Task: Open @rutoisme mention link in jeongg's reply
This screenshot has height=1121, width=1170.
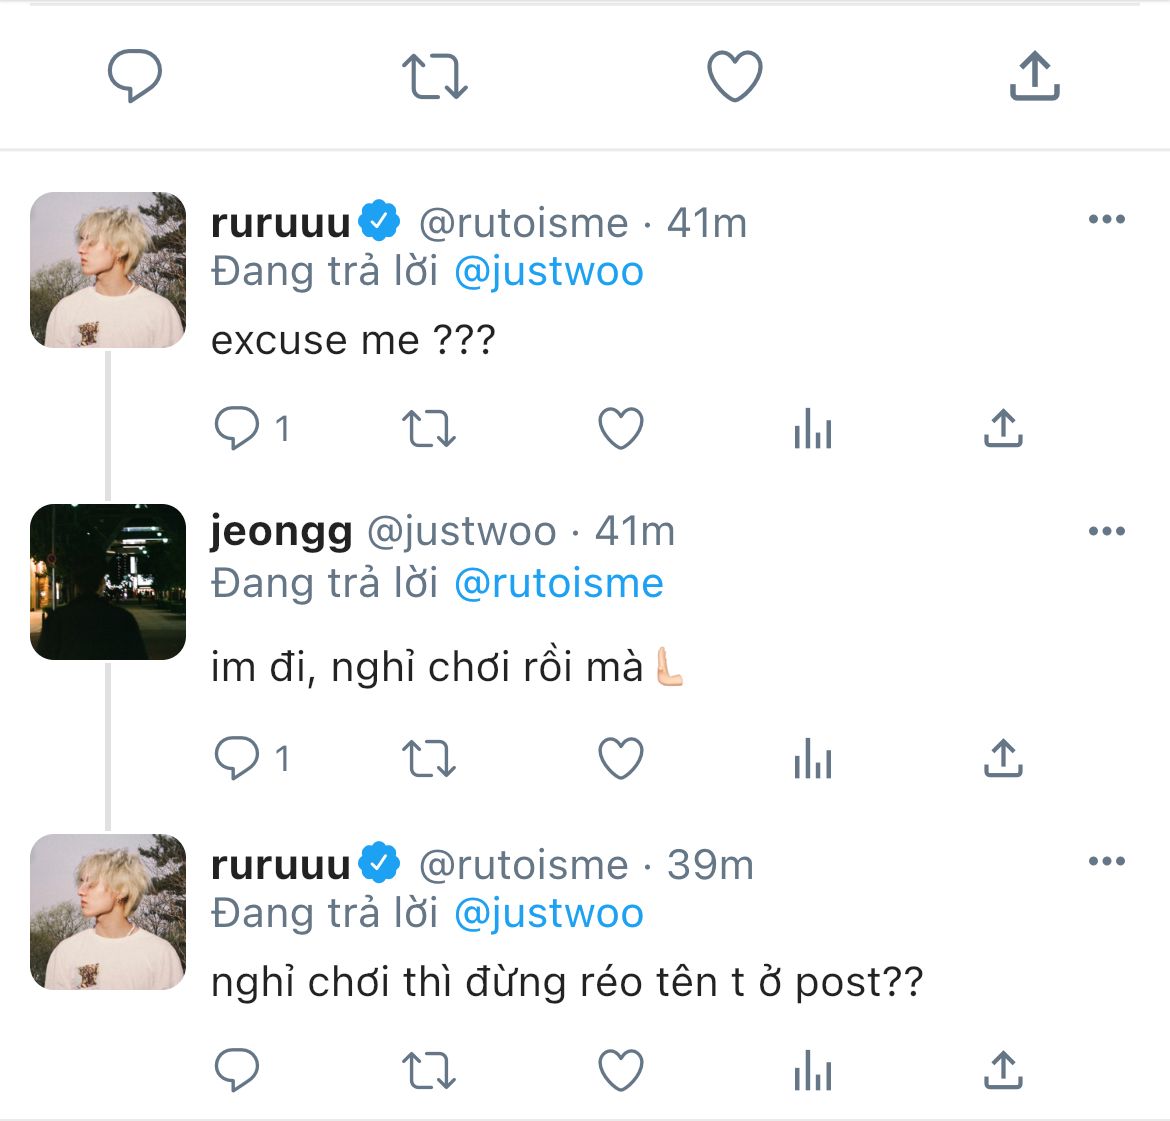Action: (x=558, y=583)
